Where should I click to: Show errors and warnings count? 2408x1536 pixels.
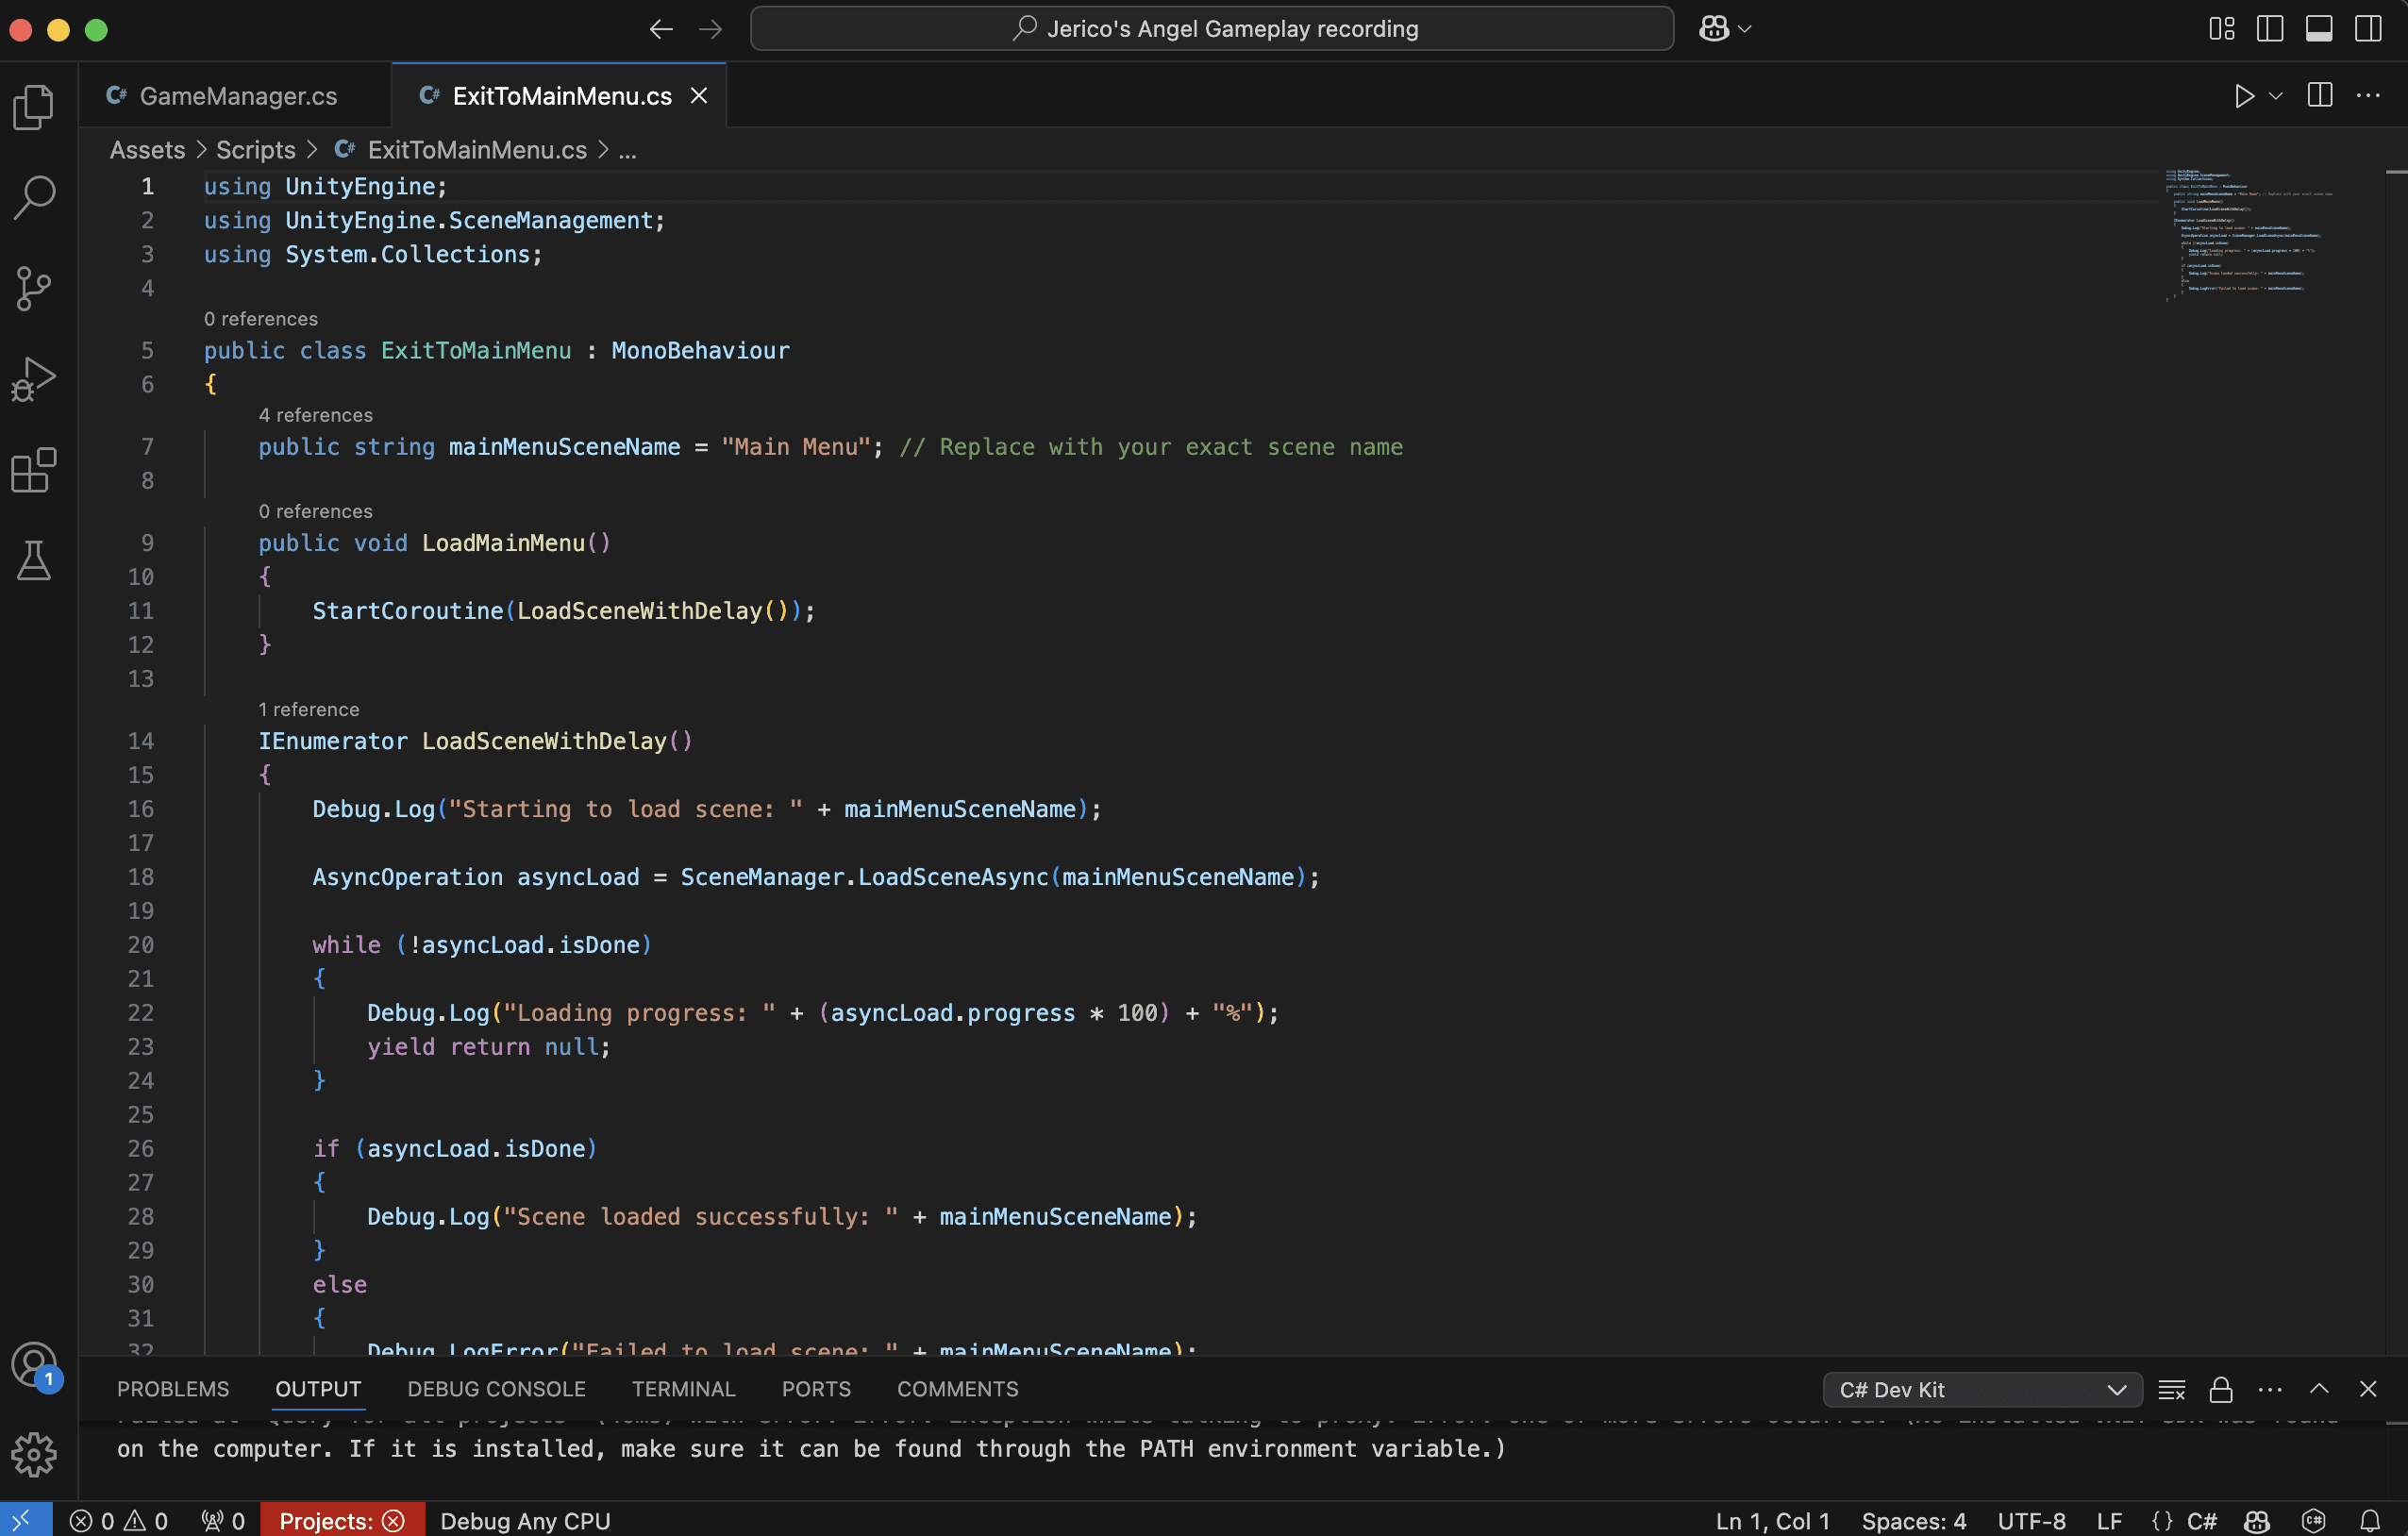(119, 1520)
